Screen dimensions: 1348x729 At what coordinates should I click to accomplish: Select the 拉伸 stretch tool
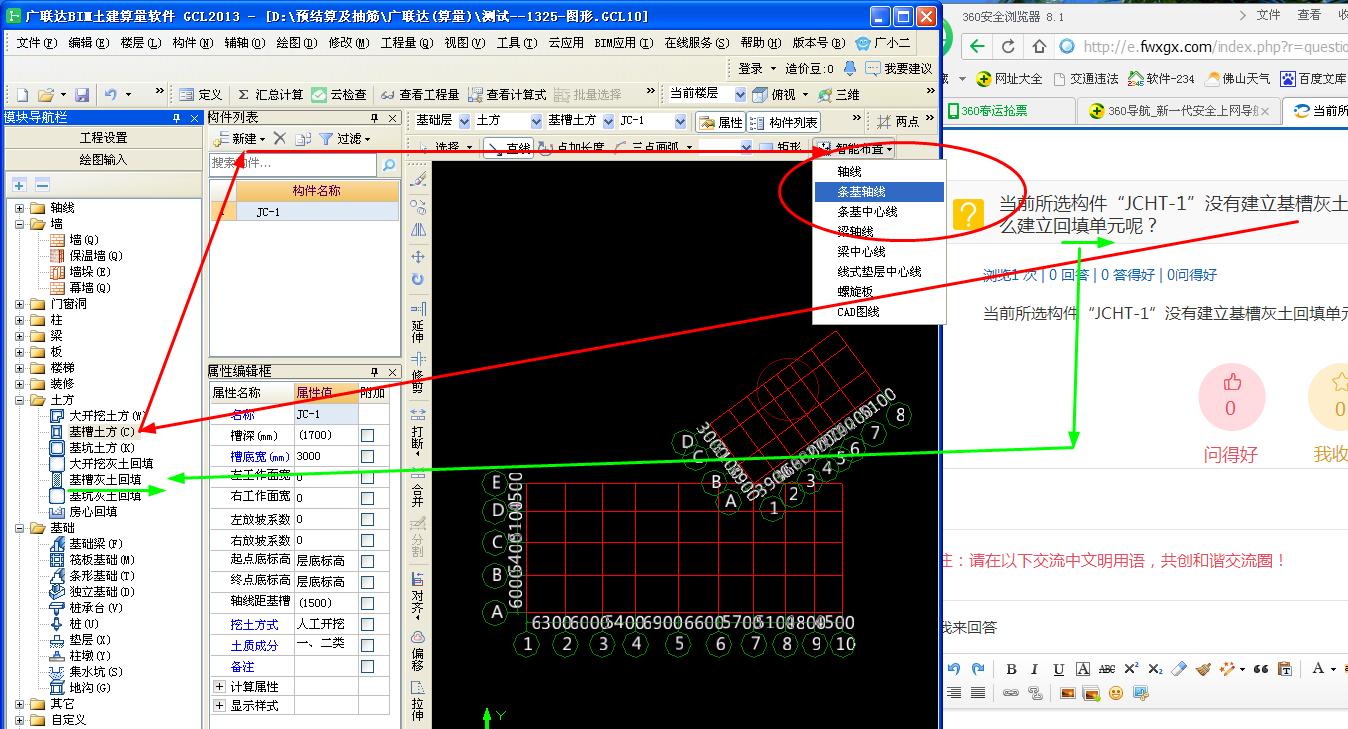[x=418, y=700]
